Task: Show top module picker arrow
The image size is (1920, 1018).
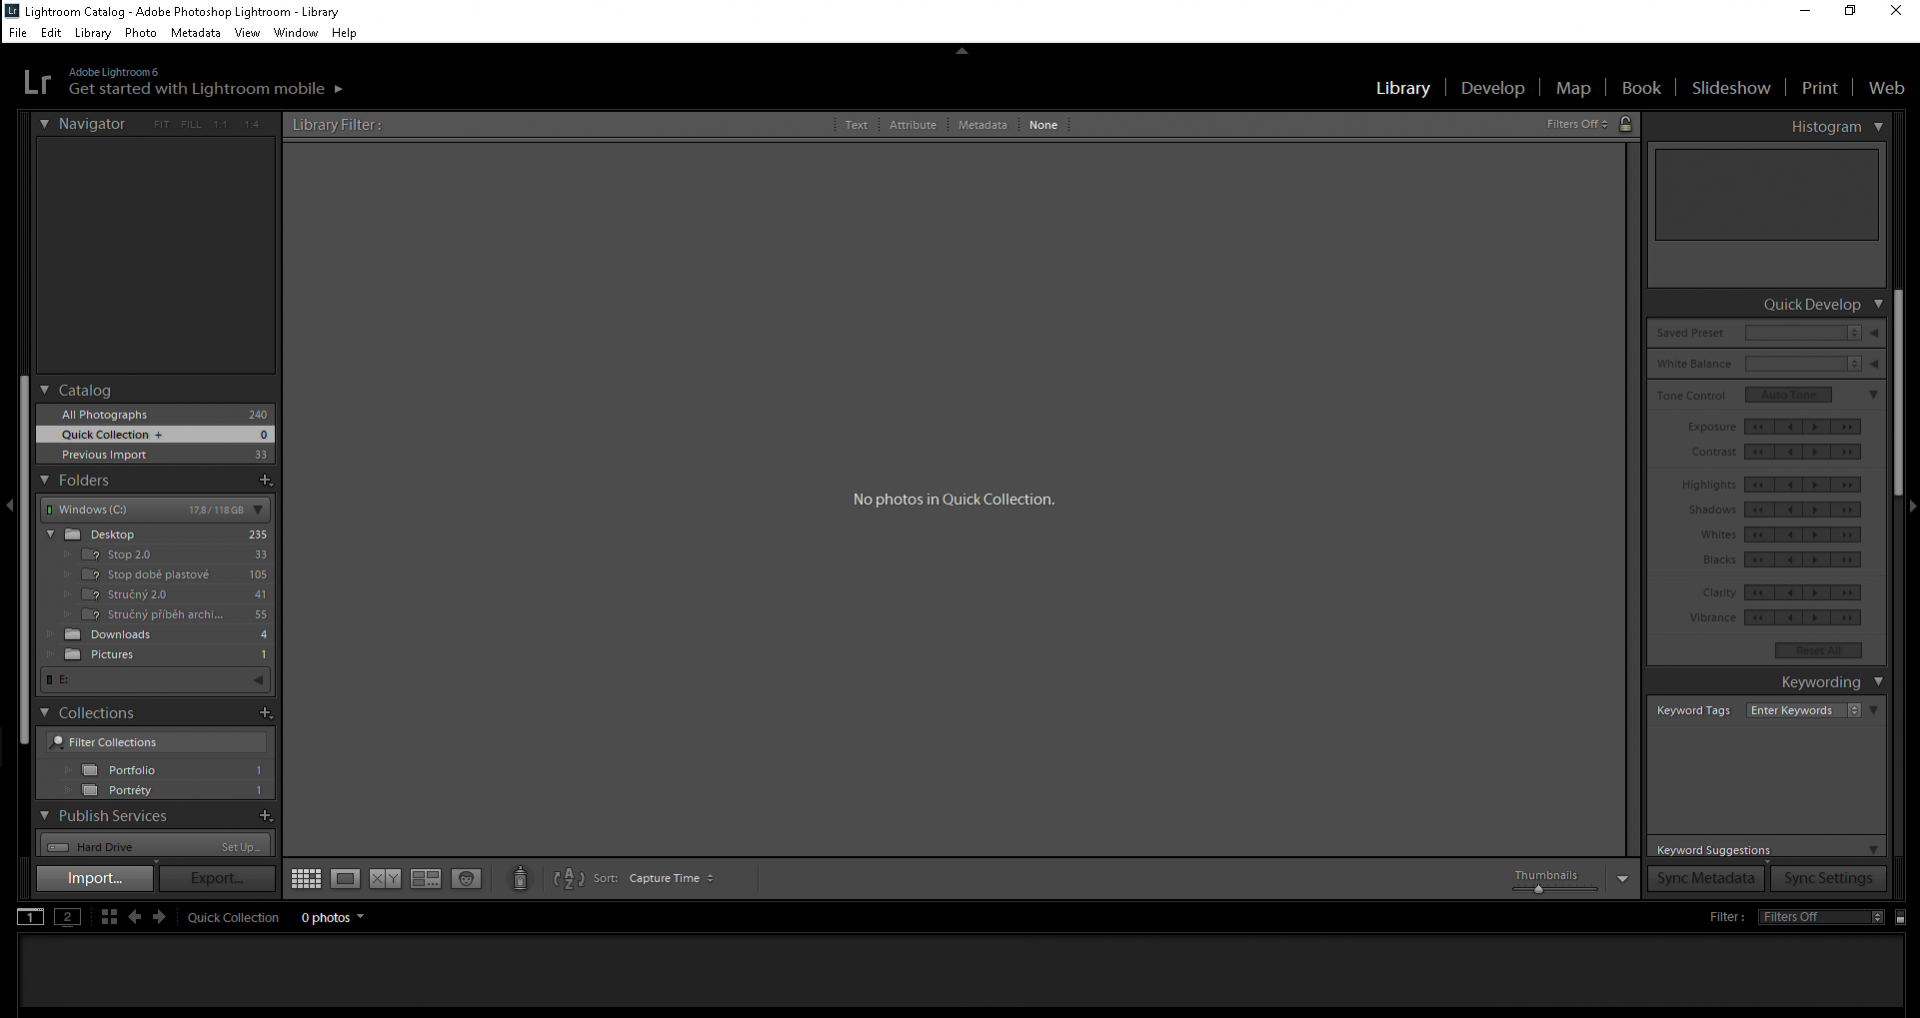Action: tap(961, 50)
